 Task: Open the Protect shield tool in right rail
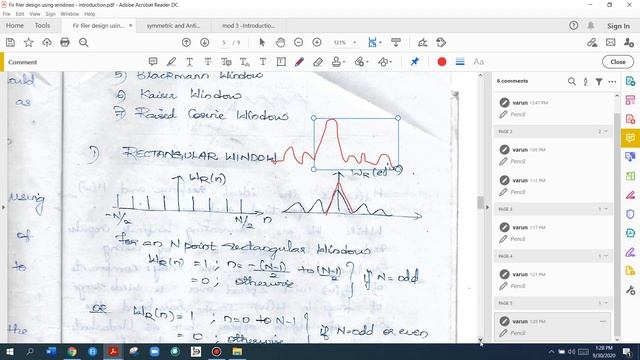[630, 214]
